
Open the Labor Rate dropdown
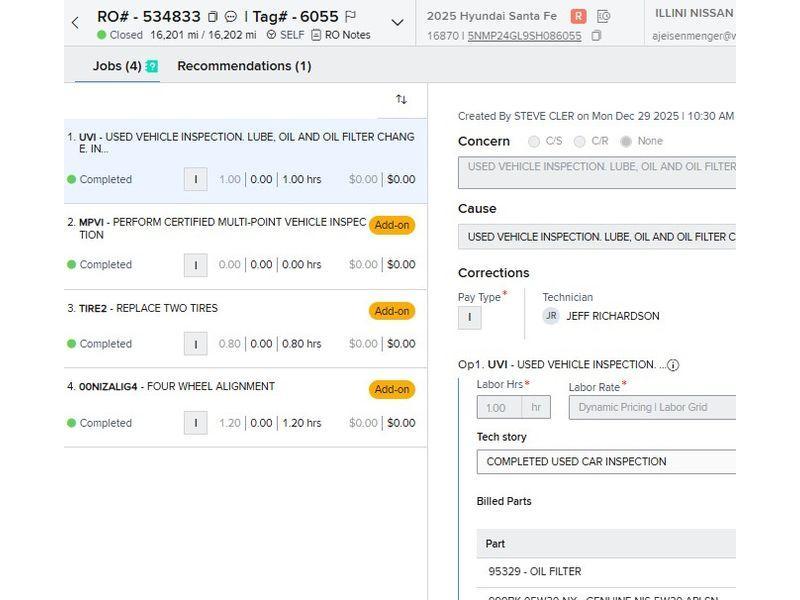pos(652,407)
